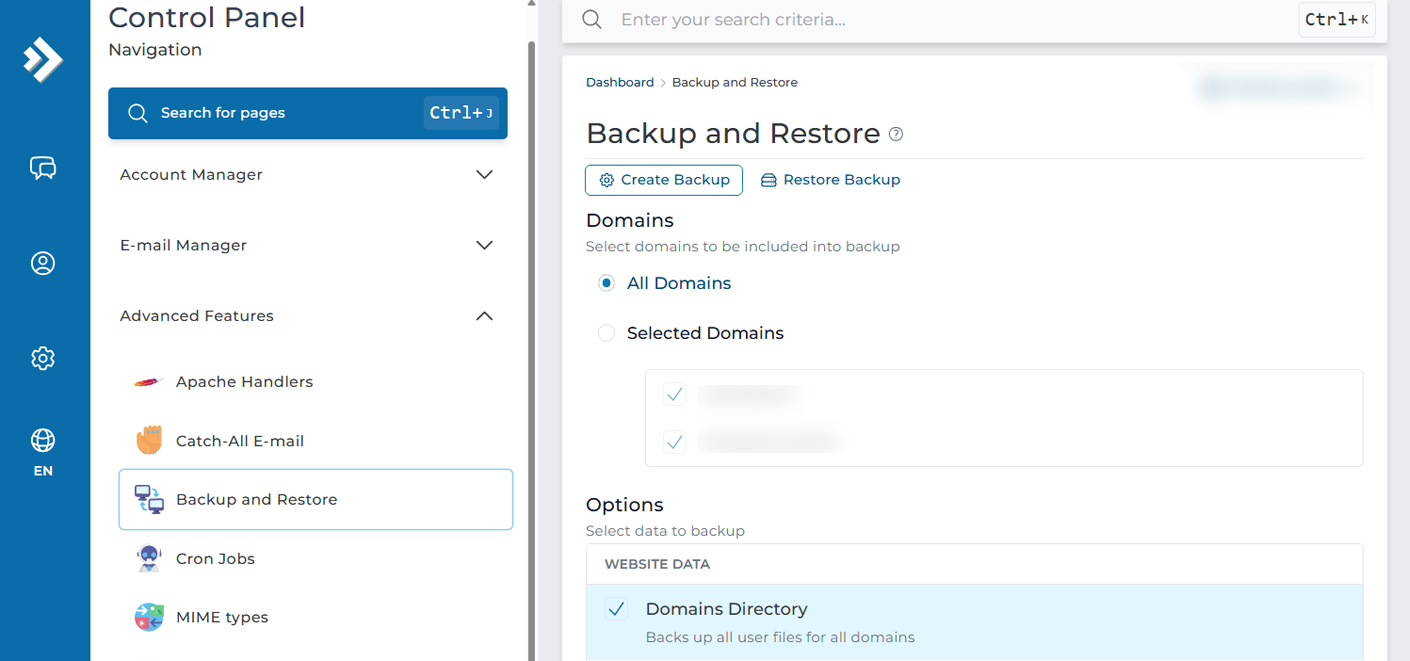The image size is (1410, 661).
Task: Click the globe language icon
Action: (43, 440)
